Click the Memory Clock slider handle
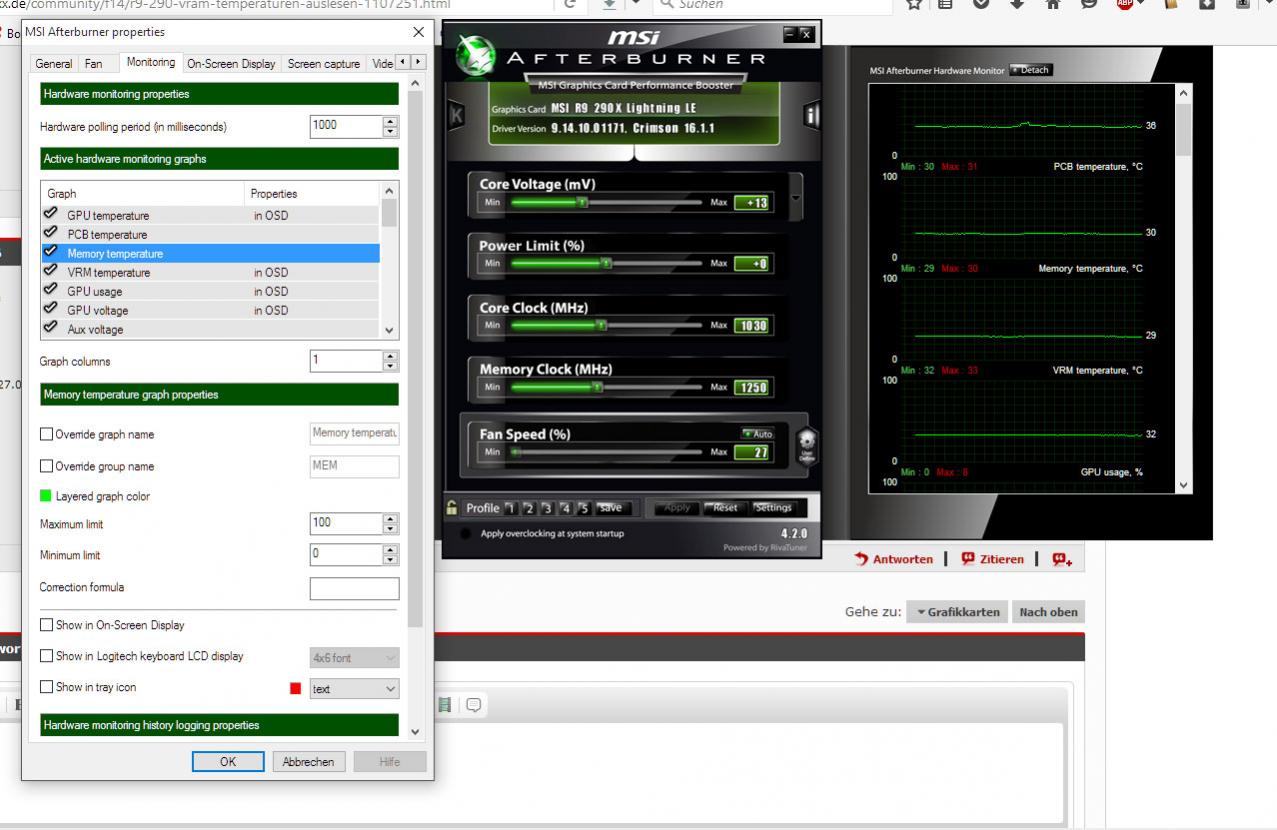 point(597,387)
